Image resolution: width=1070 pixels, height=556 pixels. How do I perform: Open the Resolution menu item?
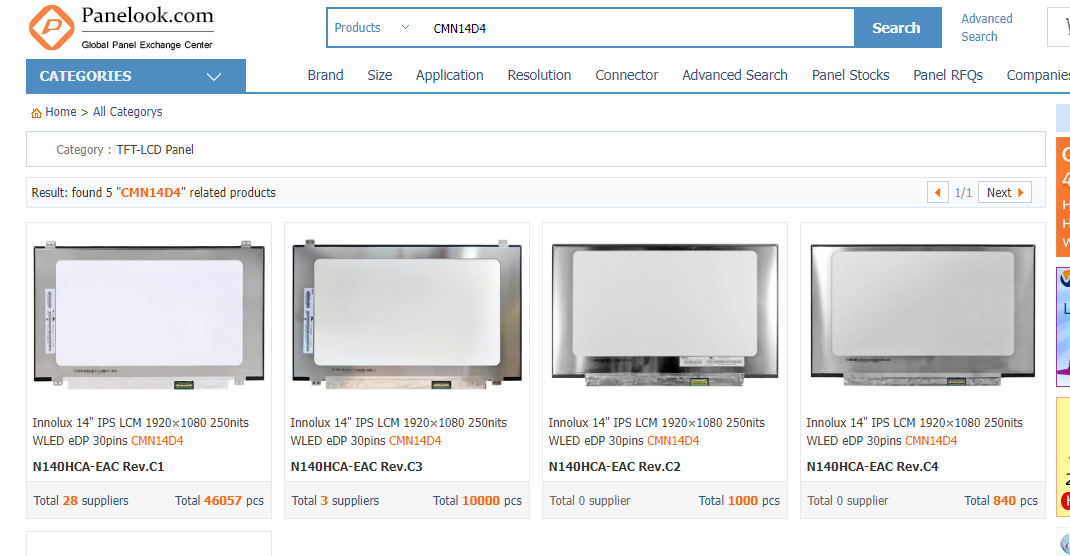[539, 75]
